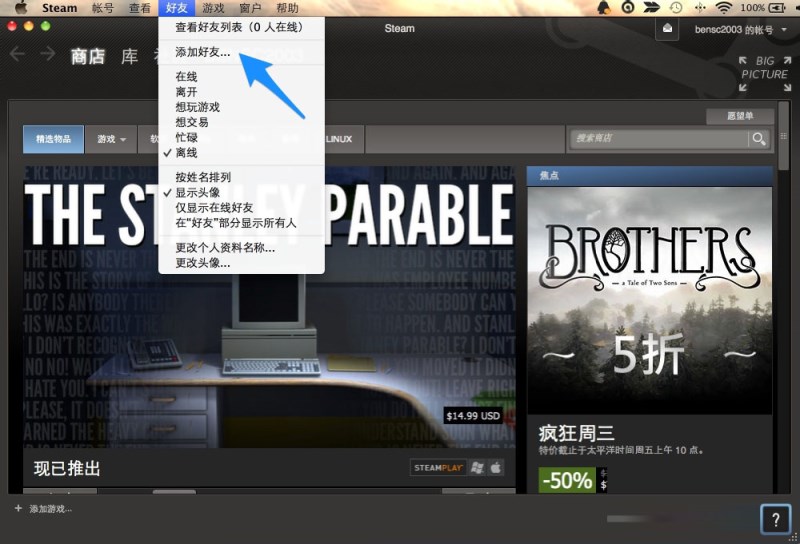Expand the 游戏 store category dropdown
This screenshot has height=544, width=800.
[x=111, y=139]
